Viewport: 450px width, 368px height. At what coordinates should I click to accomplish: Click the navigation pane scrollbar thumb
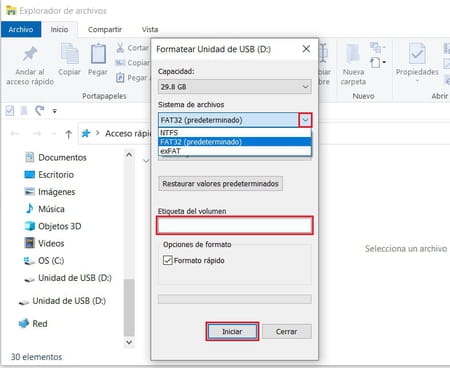(129, 307)
